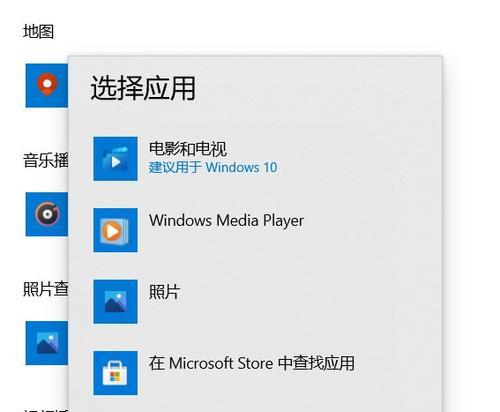Image resolution: width=500 pixels, height=412 pixels.
Task: Click empty popup area right of 选择应用 title
Action: [317, 88]
